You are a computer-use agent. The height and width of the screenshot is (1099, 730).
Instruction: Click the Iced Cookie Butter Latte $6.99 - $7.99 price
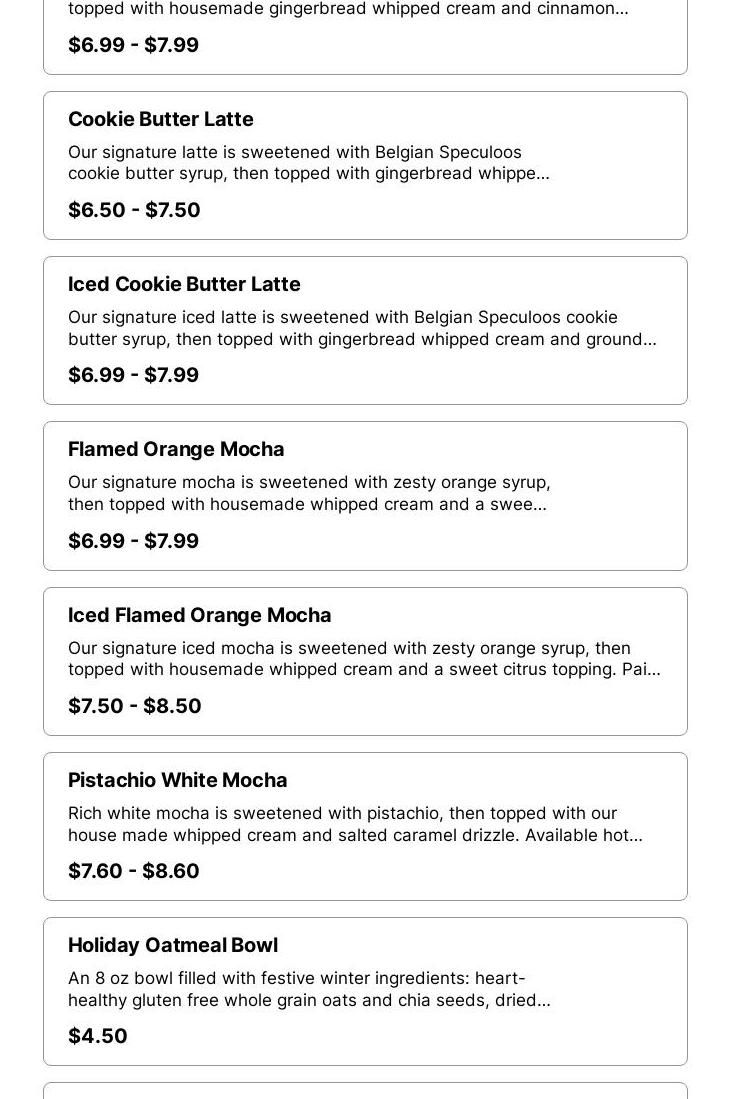[134, 374]
